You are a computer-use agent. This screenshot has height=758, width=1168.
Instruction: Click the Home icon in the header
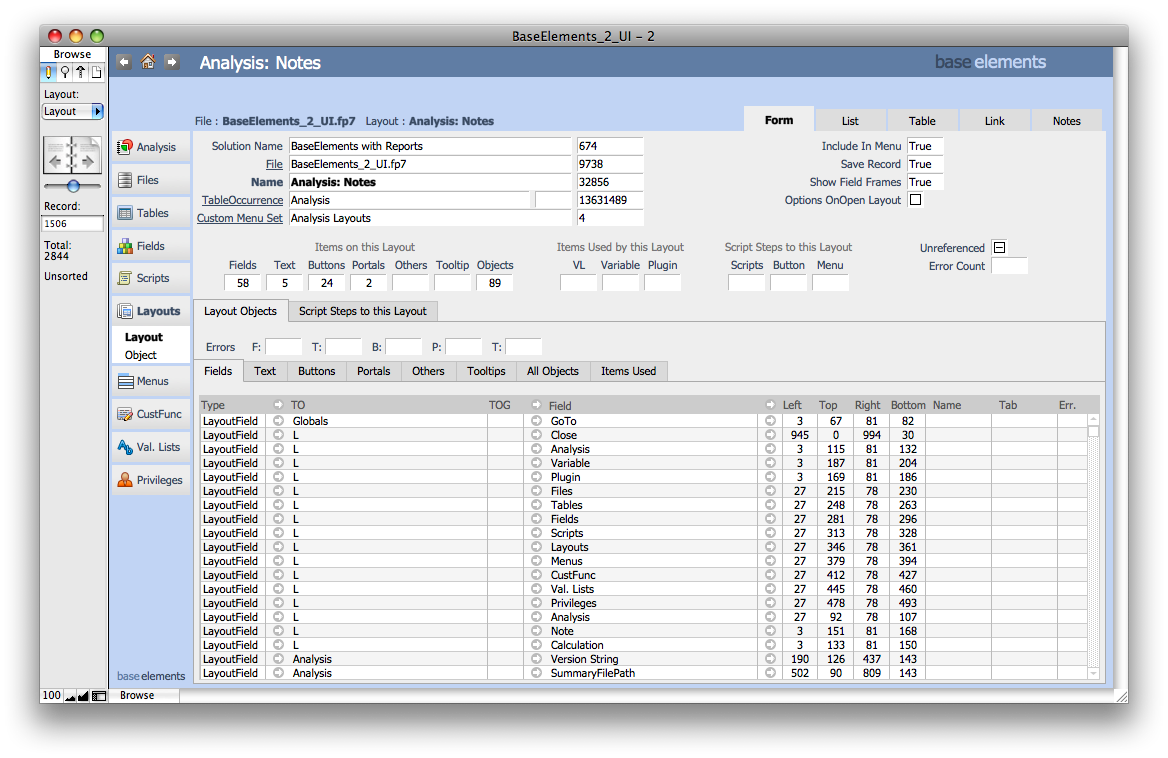pos(148,62)
